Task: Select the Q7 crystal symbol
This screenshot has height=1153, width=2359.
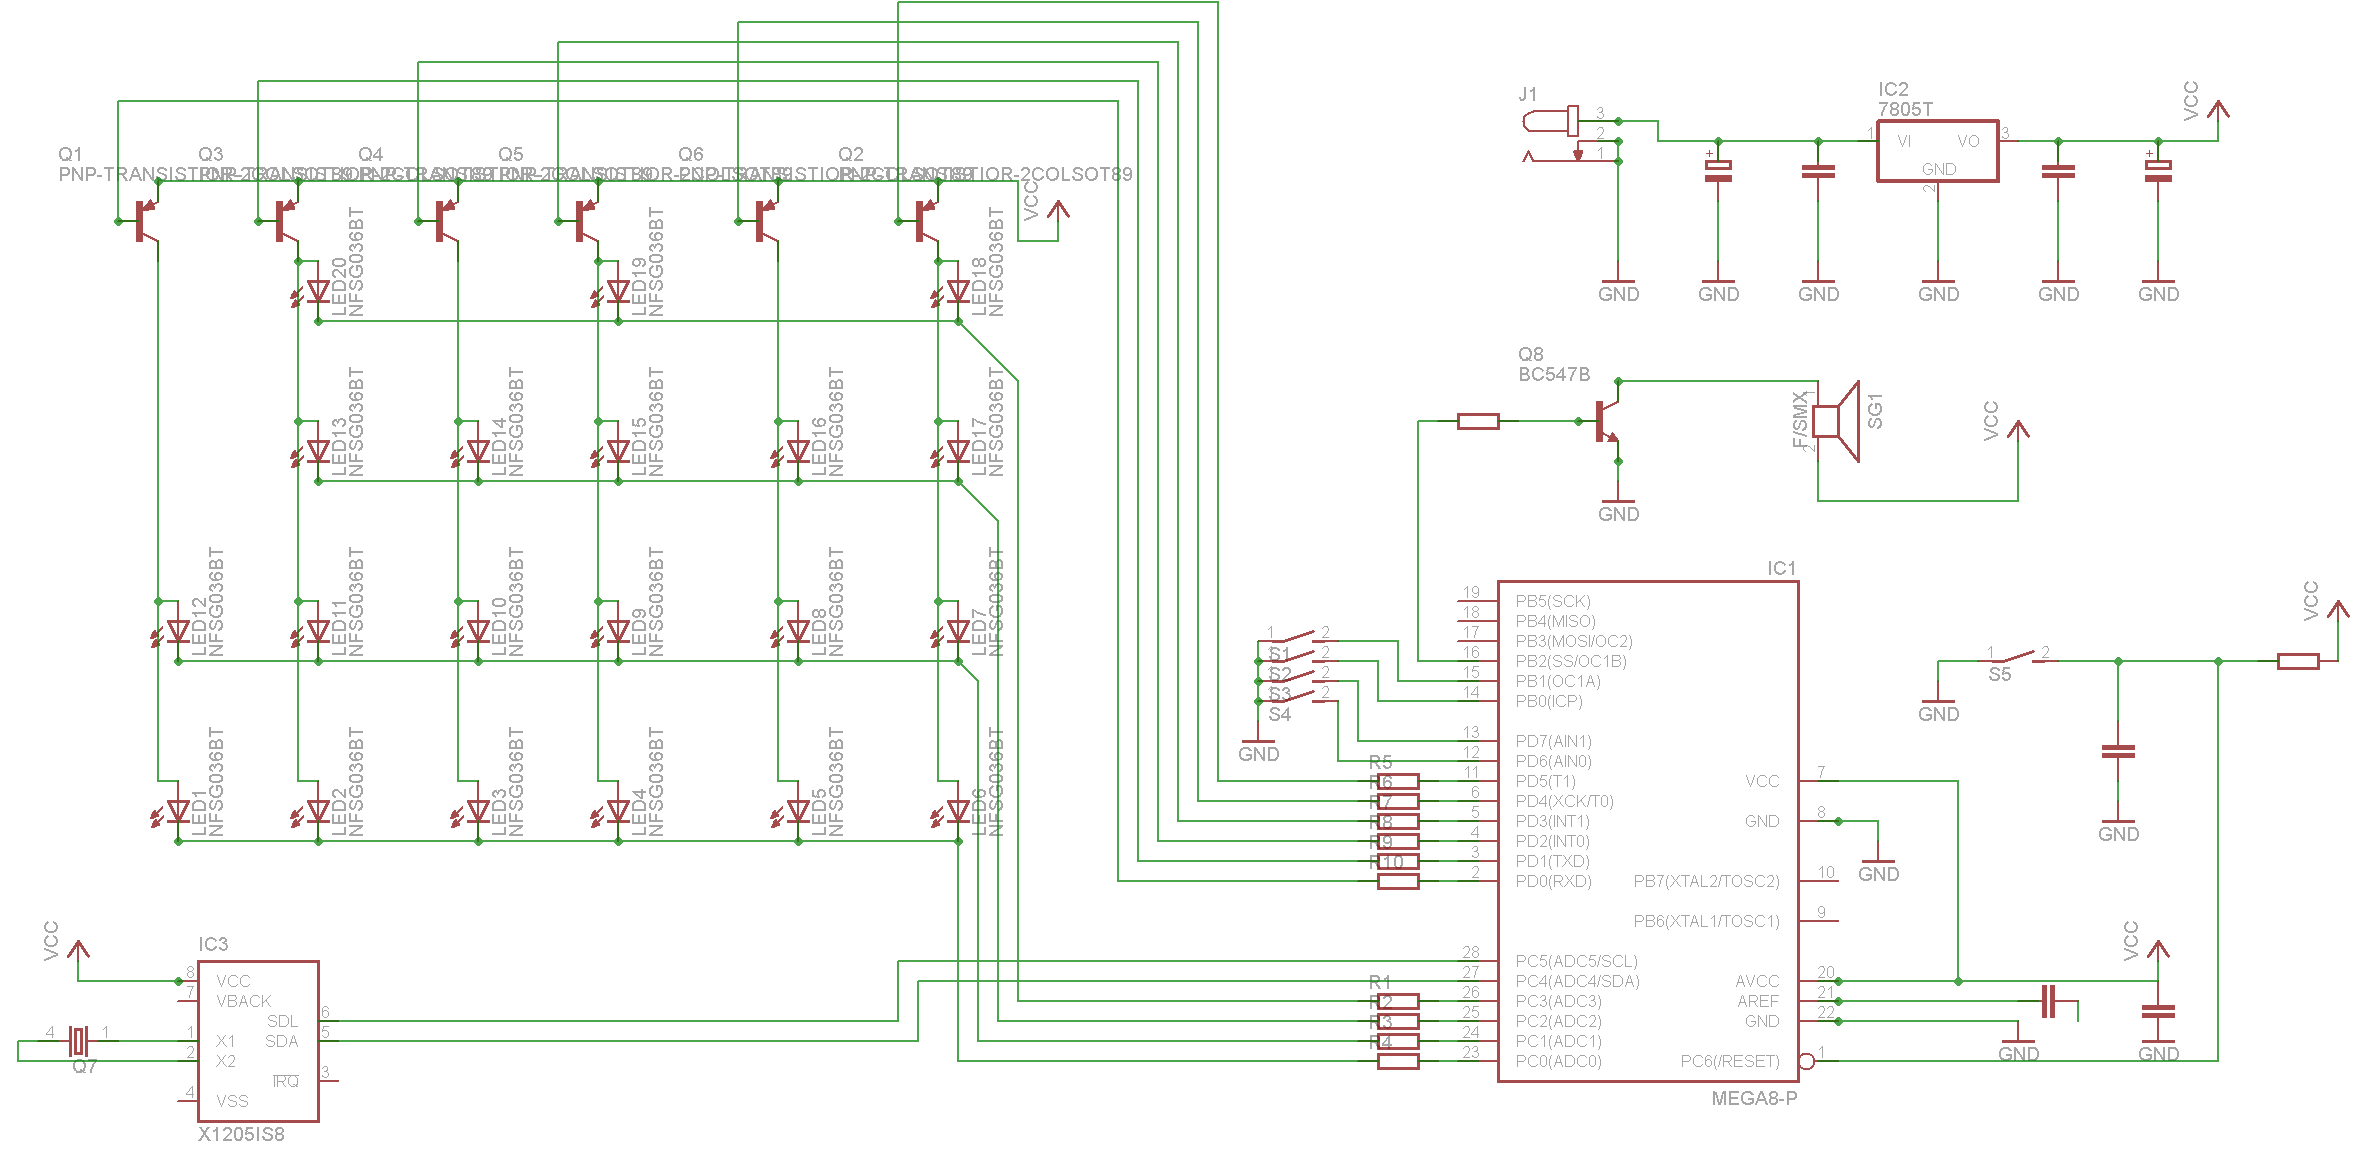Action: tap(78, 1041)
